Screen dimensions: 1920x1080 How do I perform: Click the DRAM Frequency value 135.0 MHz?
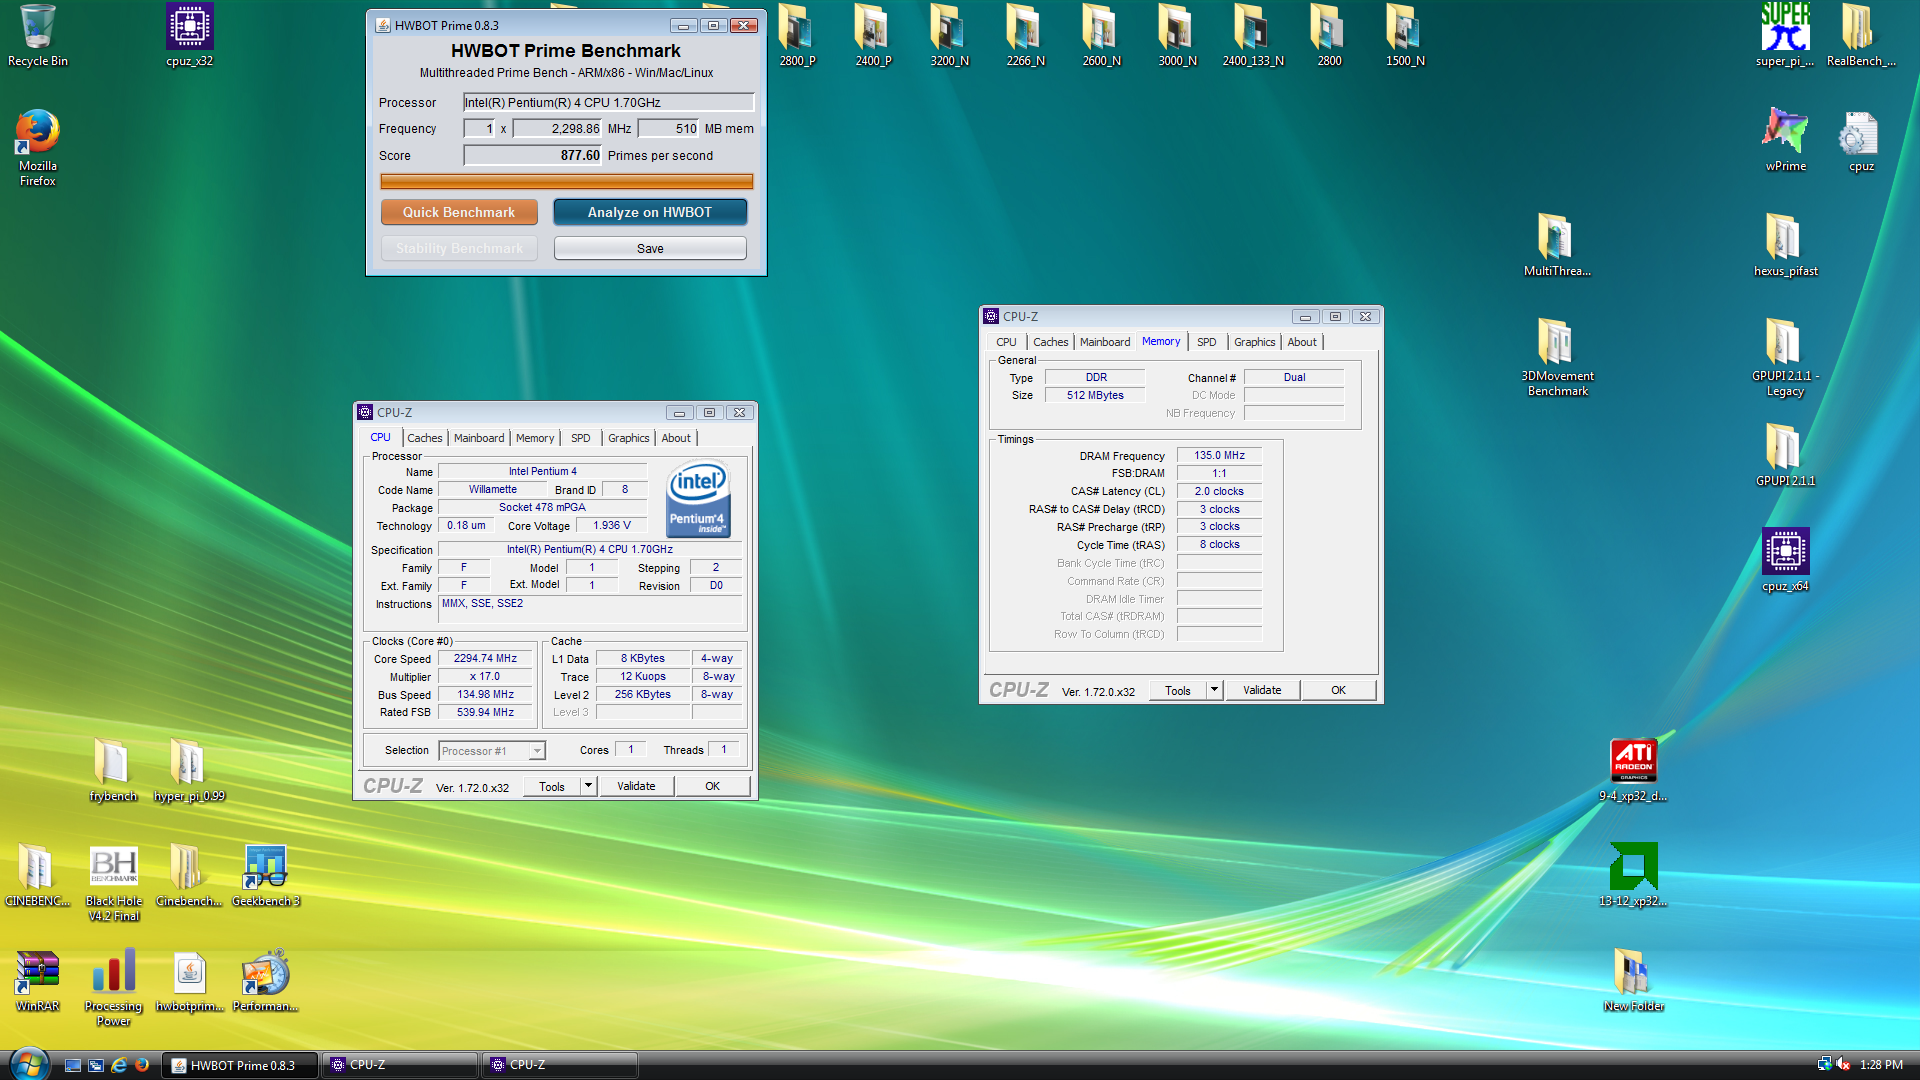point(1219,455)
